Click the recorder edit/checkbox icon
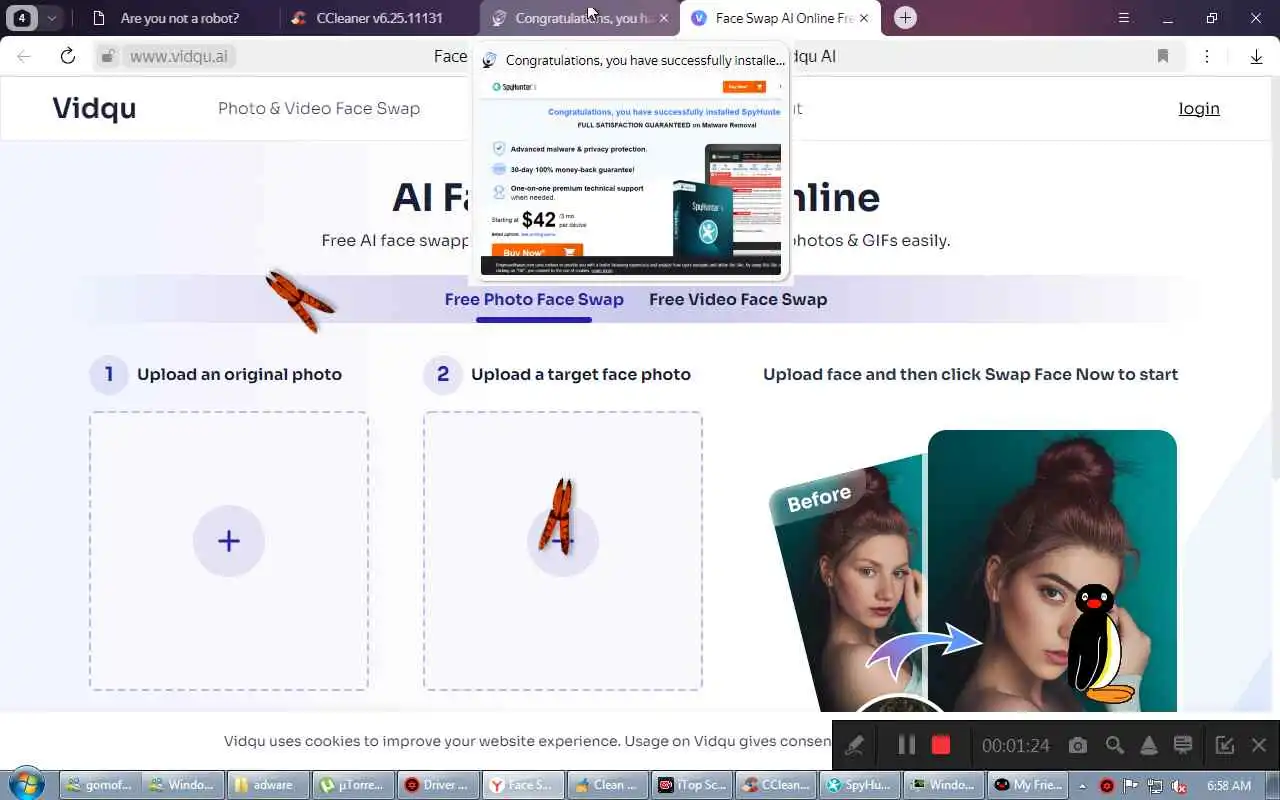Viewport: 1280px width, 800px height. point(1224,745)
